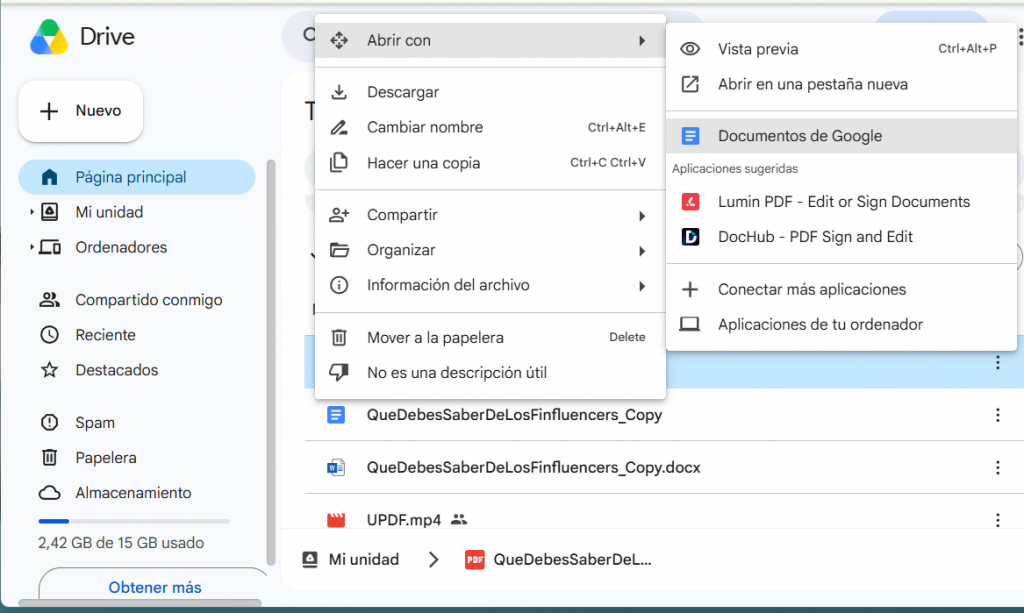Open Página principal in sidebar
Viewport: 1024px width, 613px height.
coord(136,177)
